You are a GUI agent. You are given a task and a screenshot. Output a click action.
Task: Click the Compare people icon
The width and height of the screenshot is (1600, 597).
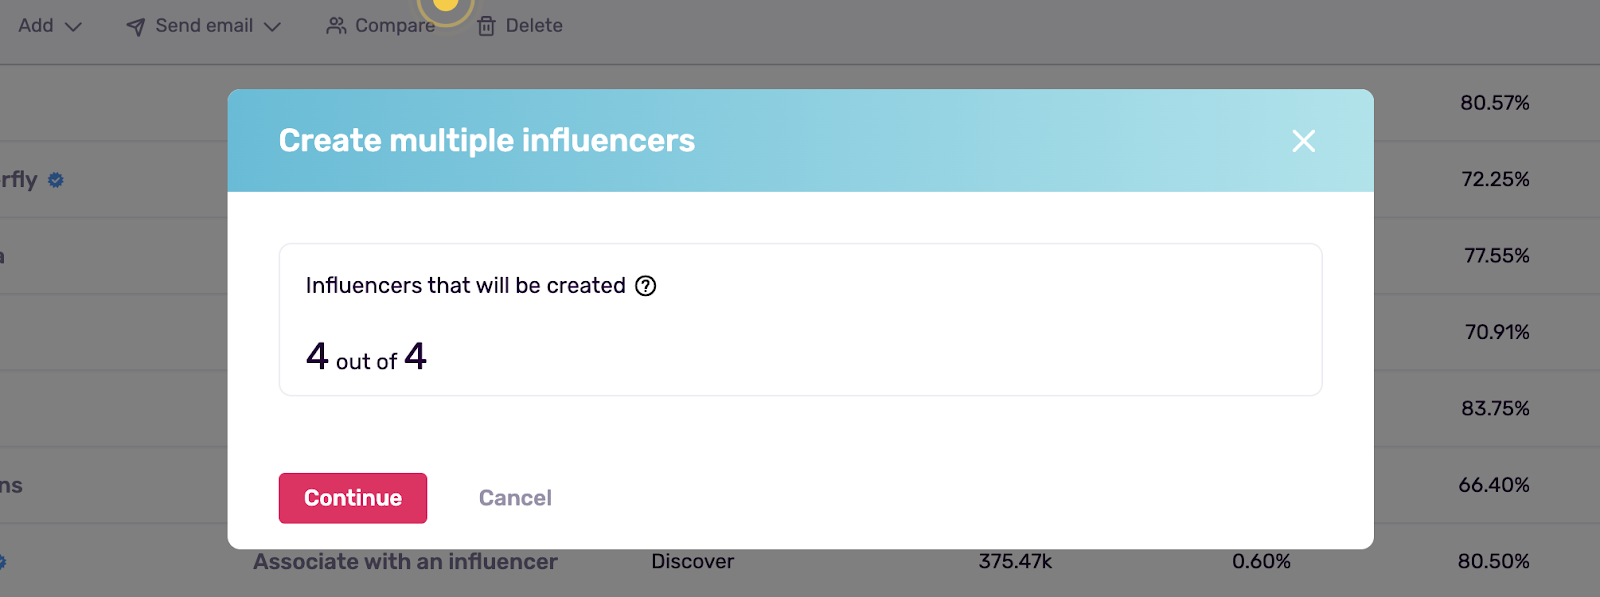coord(336,26)
